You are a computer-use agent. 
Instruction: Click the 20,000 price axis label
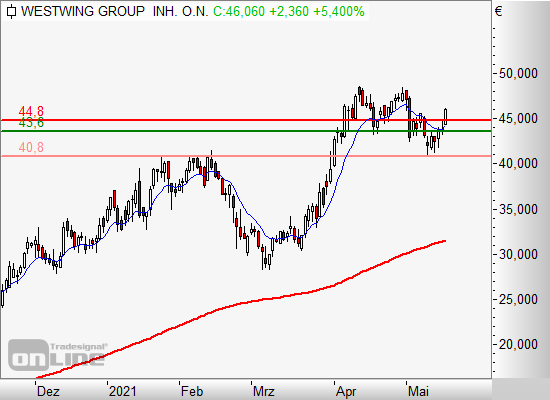point(518,345)
